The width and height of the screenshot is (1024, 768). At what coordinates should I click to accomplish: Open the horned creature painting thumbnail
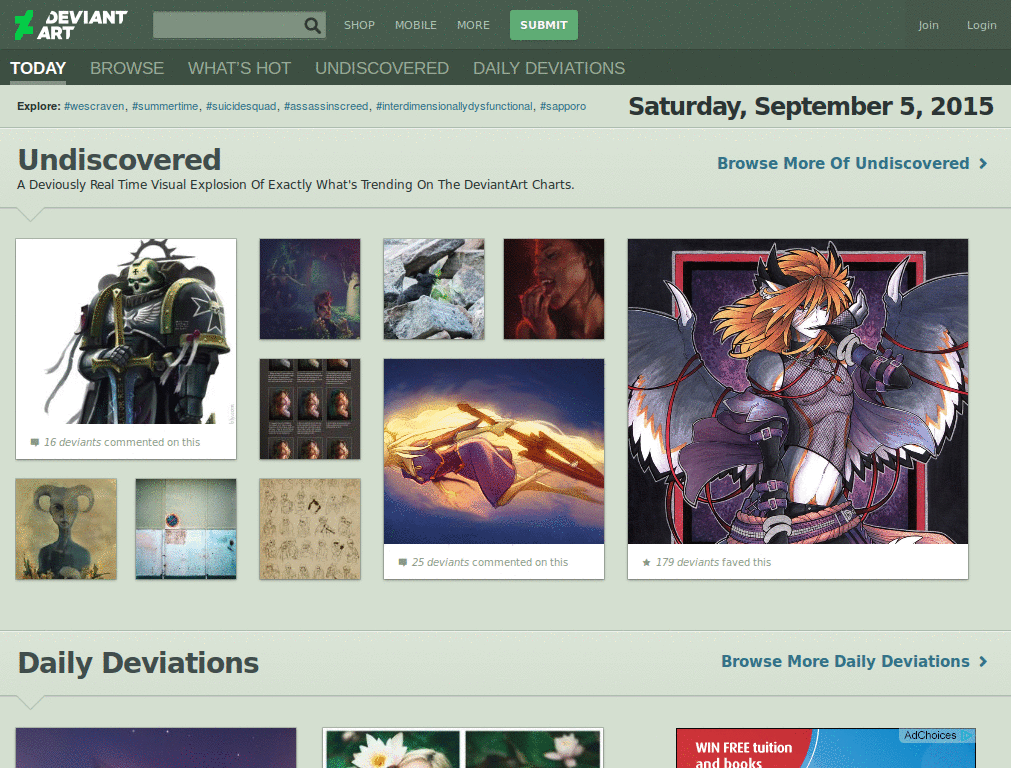click(x=66, y=529)
